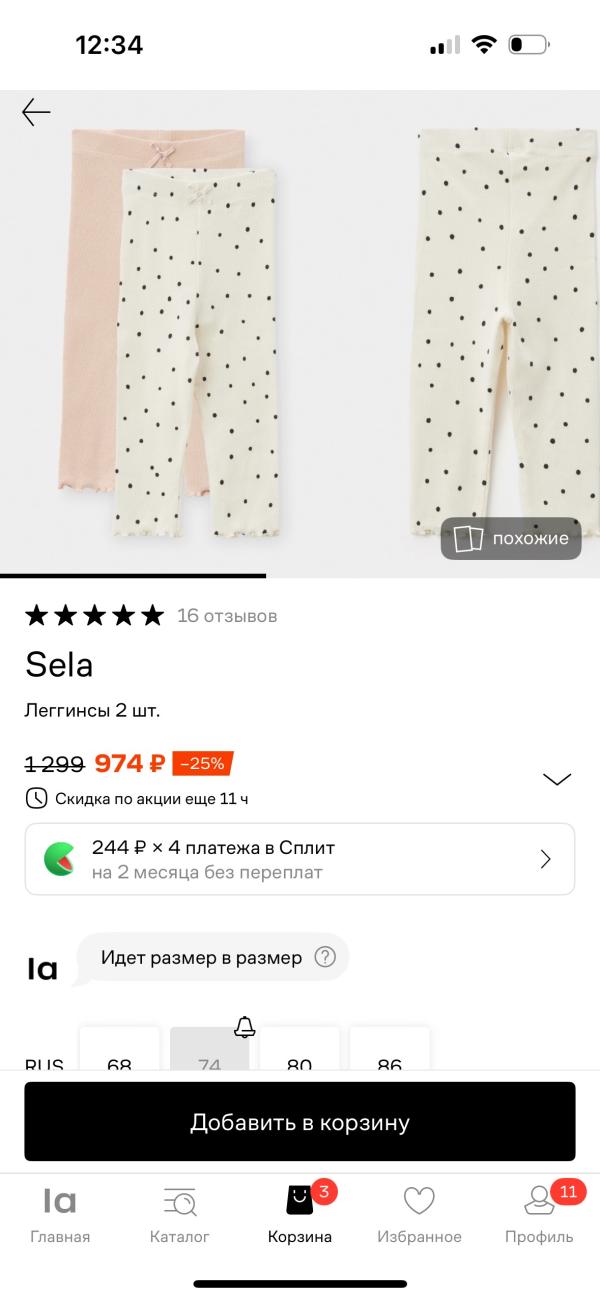Screen dimensions: 600x1300
Task: Expand price details chevron
Action: (556, 779)
